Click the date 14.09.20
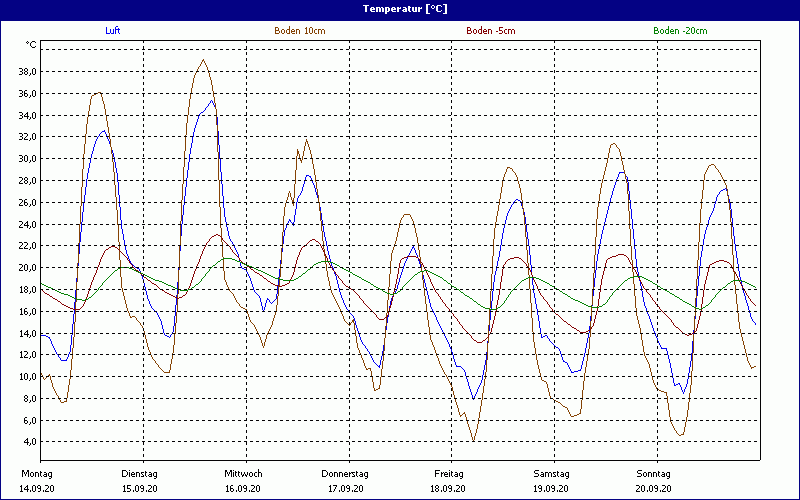The height and width of the screenshot is (500, 800). point(37,489)
